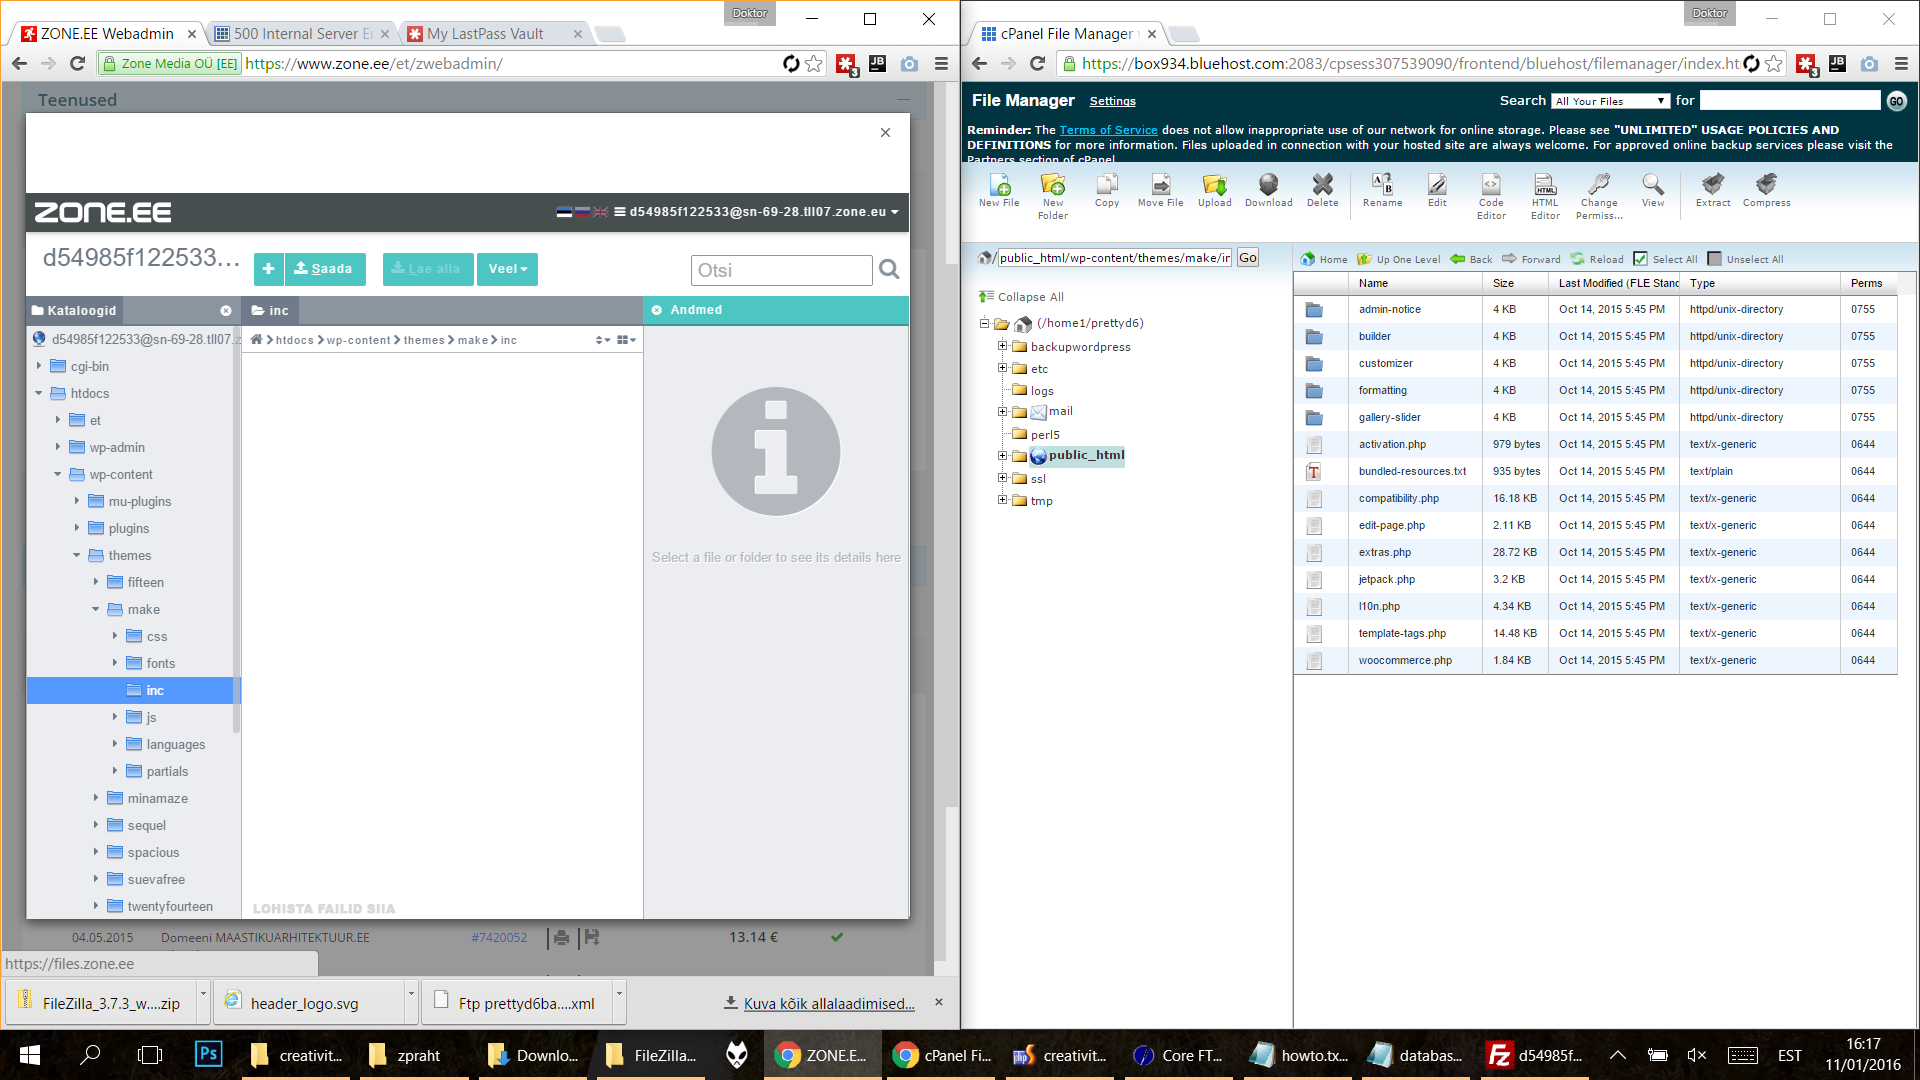Open view mode dropdown in Zone file pane
Image resolution: width=1920 pixels, height=1080 pixels.
point(627,340)
